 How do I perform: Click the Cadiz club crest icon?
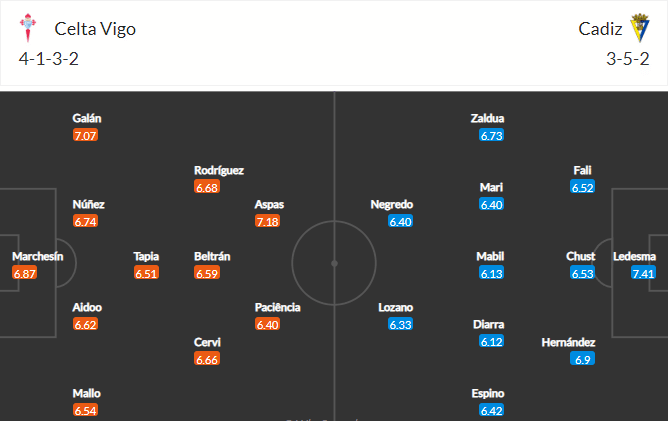click(x=639, y=28)
